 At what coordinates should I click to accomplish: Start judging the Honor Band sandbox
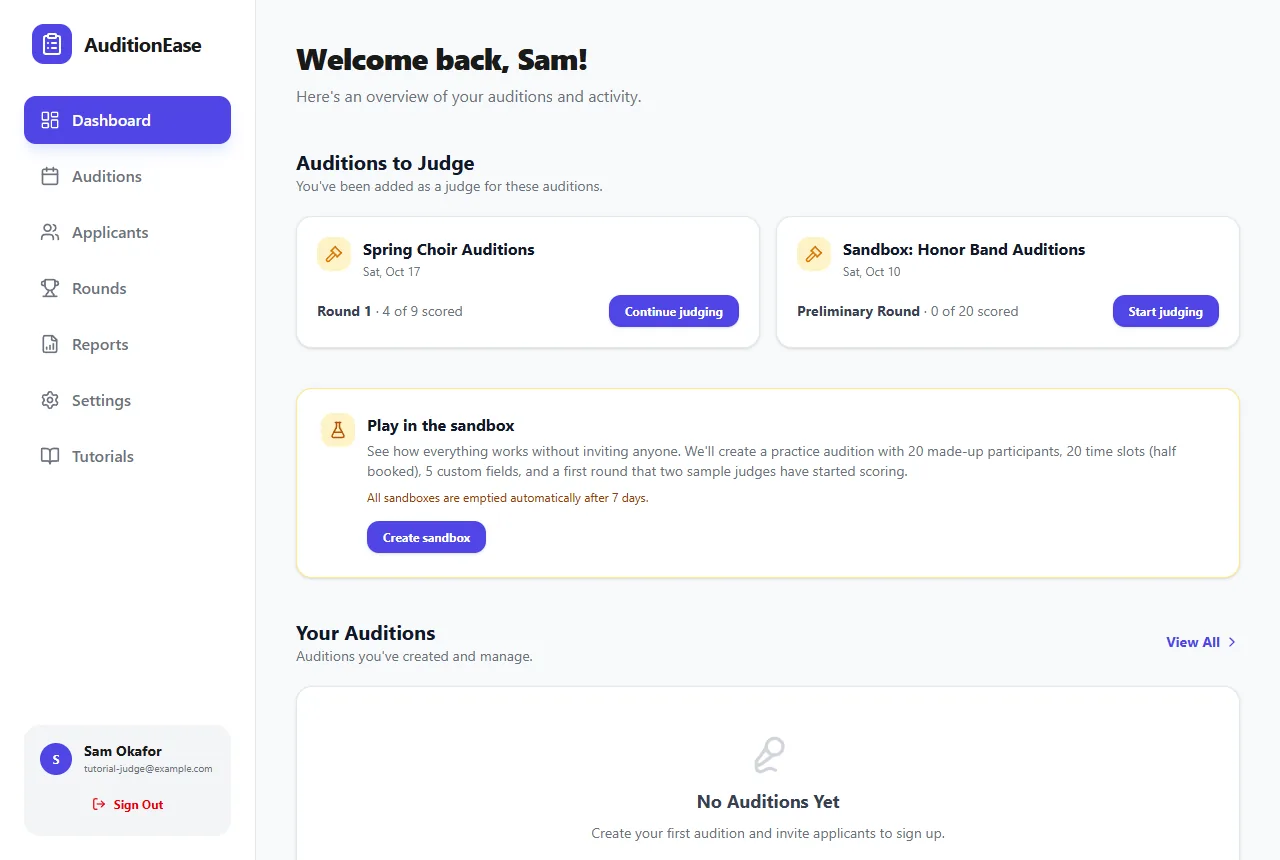click(1166, 311)
